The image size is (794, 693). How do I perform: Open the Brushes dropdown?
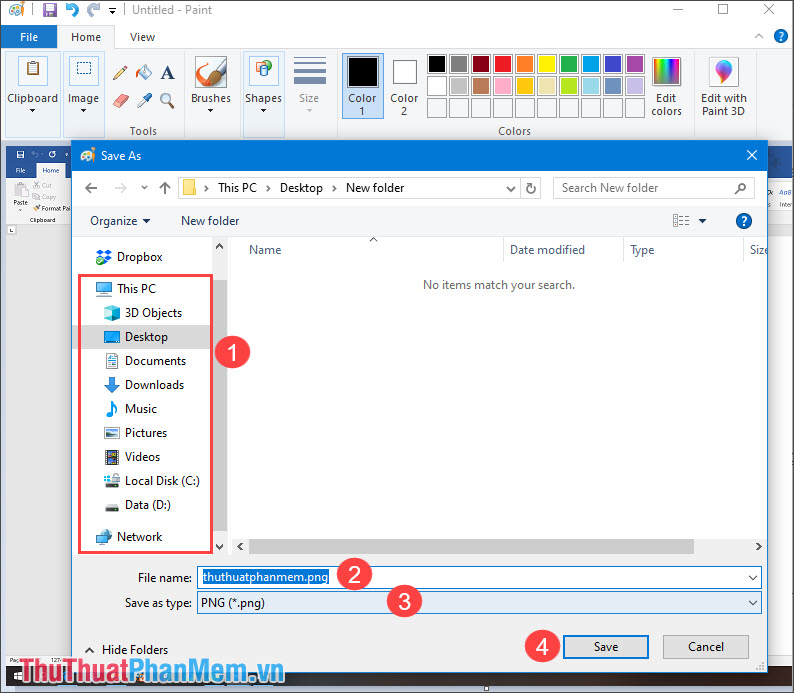click(210, 87)
